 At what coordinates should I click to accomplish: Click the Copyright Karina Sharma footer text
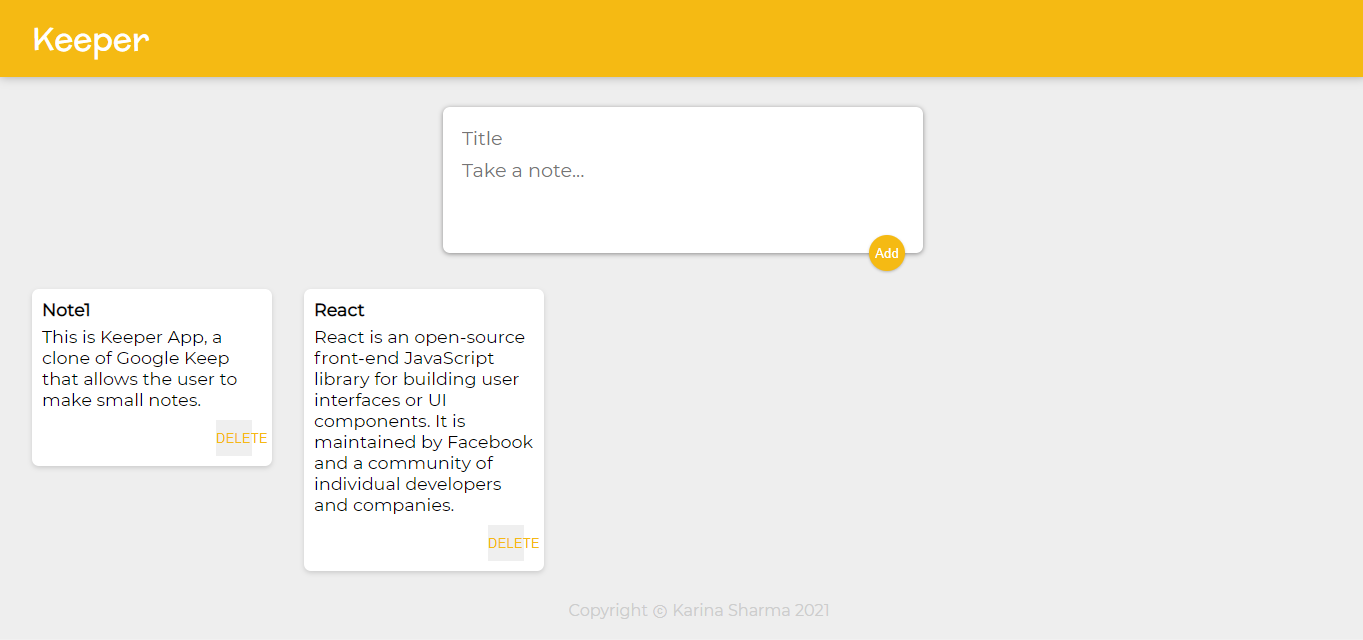pos(699,610)
